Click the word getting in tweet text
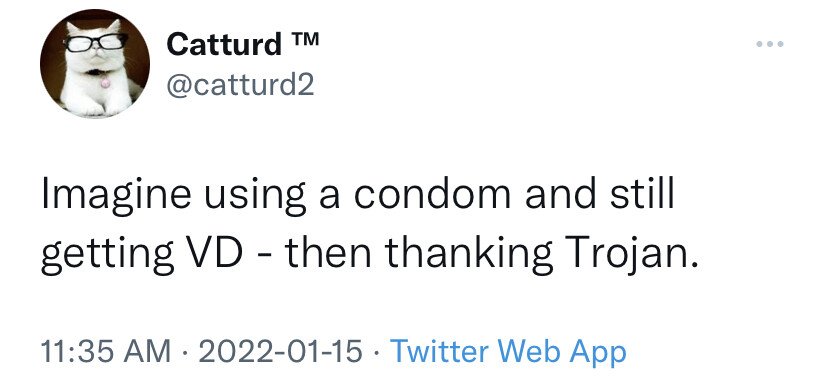Screen dimensions: 828x383 pos(107,256)
